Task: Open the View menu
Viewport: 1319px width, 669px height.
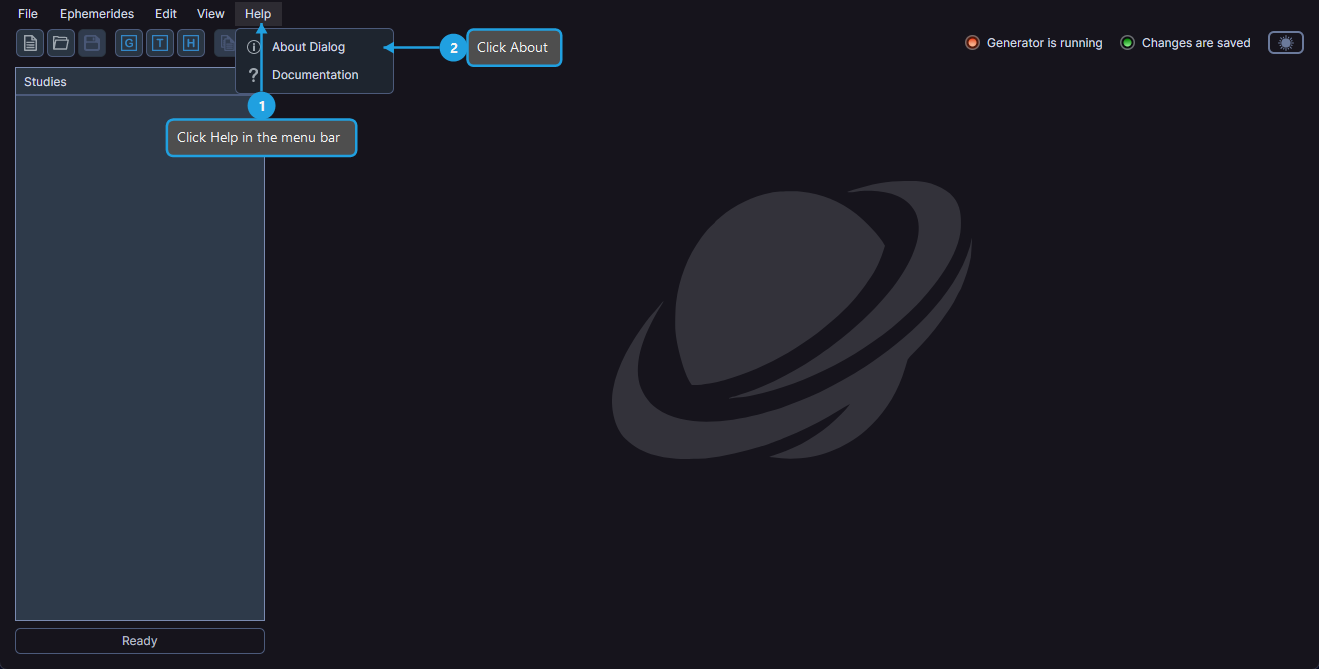Action: (211, 14)
